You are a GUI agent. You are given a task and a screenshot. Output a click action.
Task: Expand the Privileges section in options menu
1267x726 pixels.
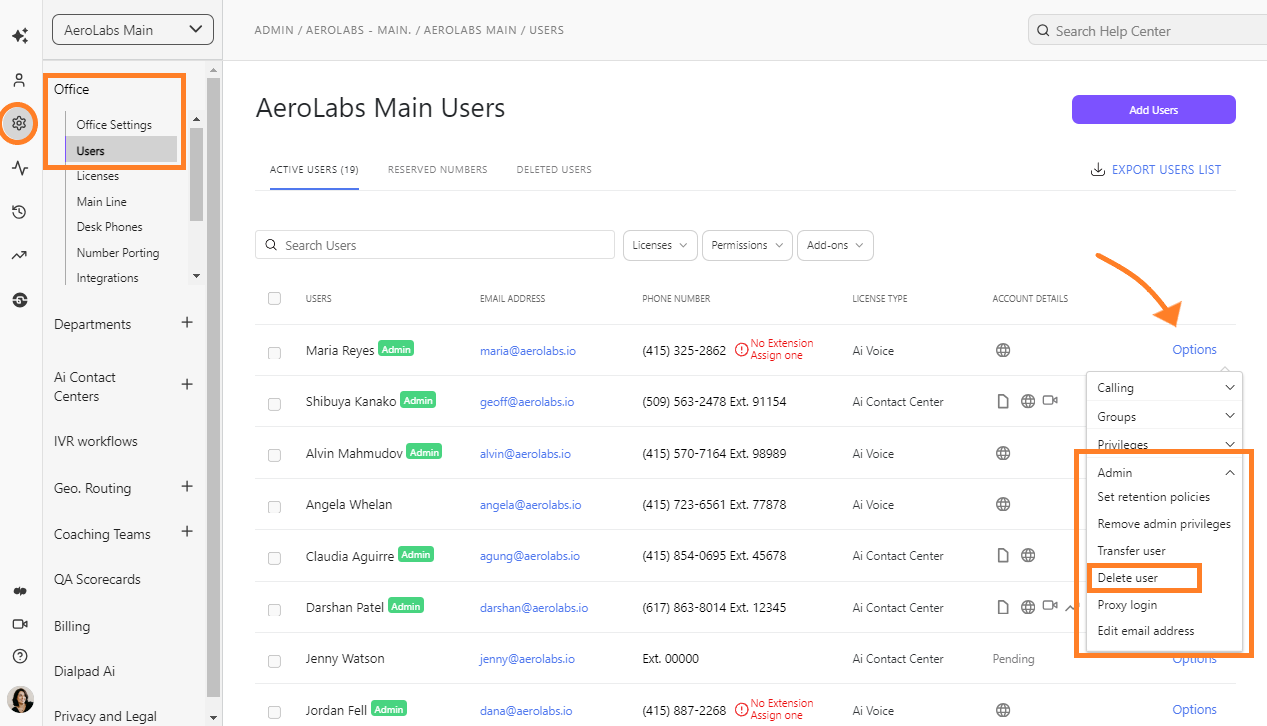pos(1165,444)
